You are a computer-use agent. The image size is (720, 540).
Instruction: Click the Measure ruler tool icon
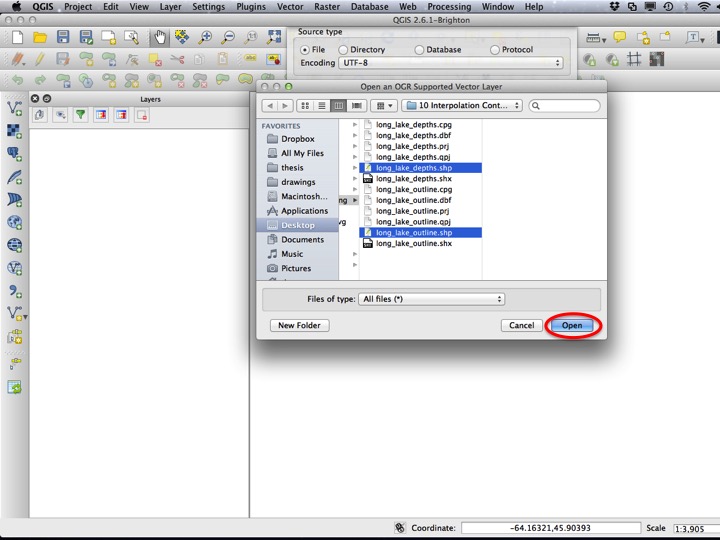point(592,38)
